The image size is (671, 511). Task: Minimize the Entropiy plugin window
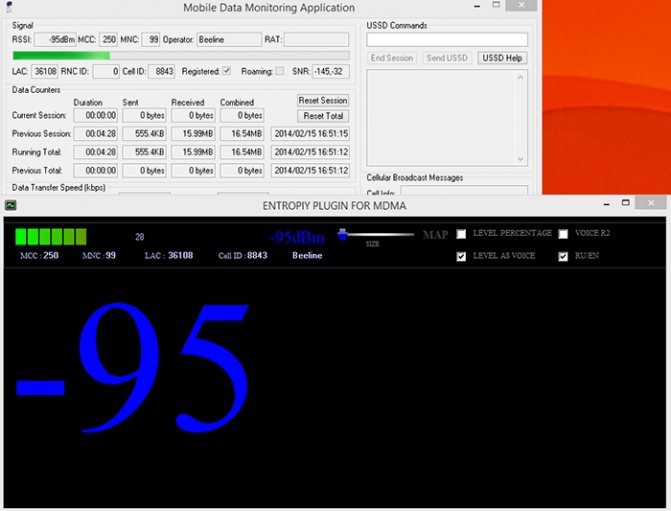[x=606, y=204]
